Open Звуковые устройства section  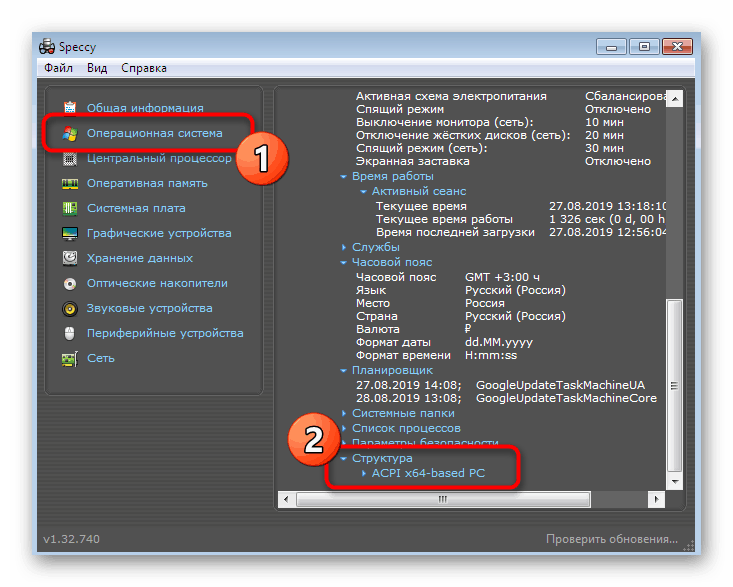coord(150,308)
